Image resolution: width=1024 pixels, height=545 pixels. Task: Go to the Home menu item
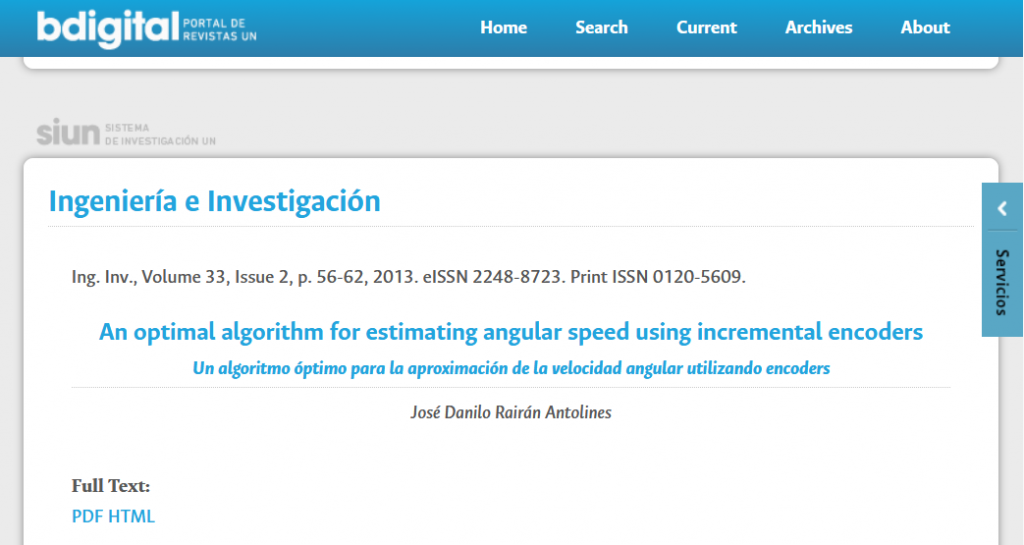click(503, 28)
